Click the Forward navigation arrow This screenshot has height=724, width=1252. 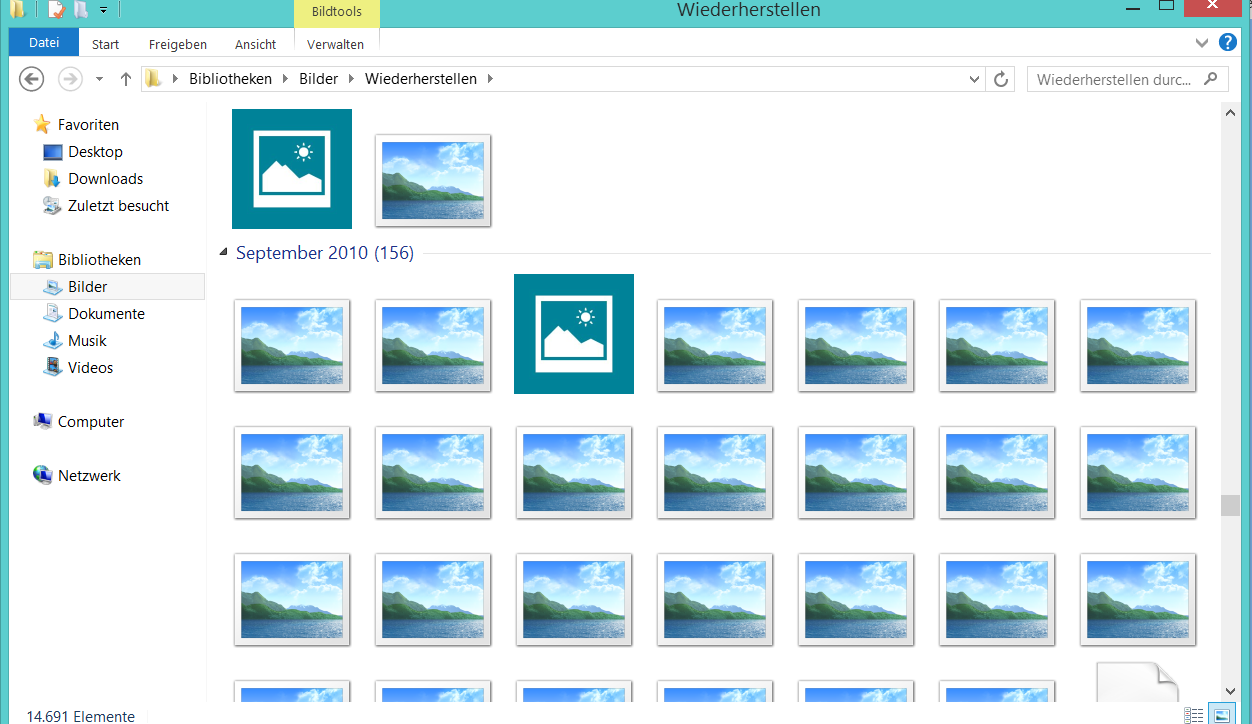(x=70, y=79)
